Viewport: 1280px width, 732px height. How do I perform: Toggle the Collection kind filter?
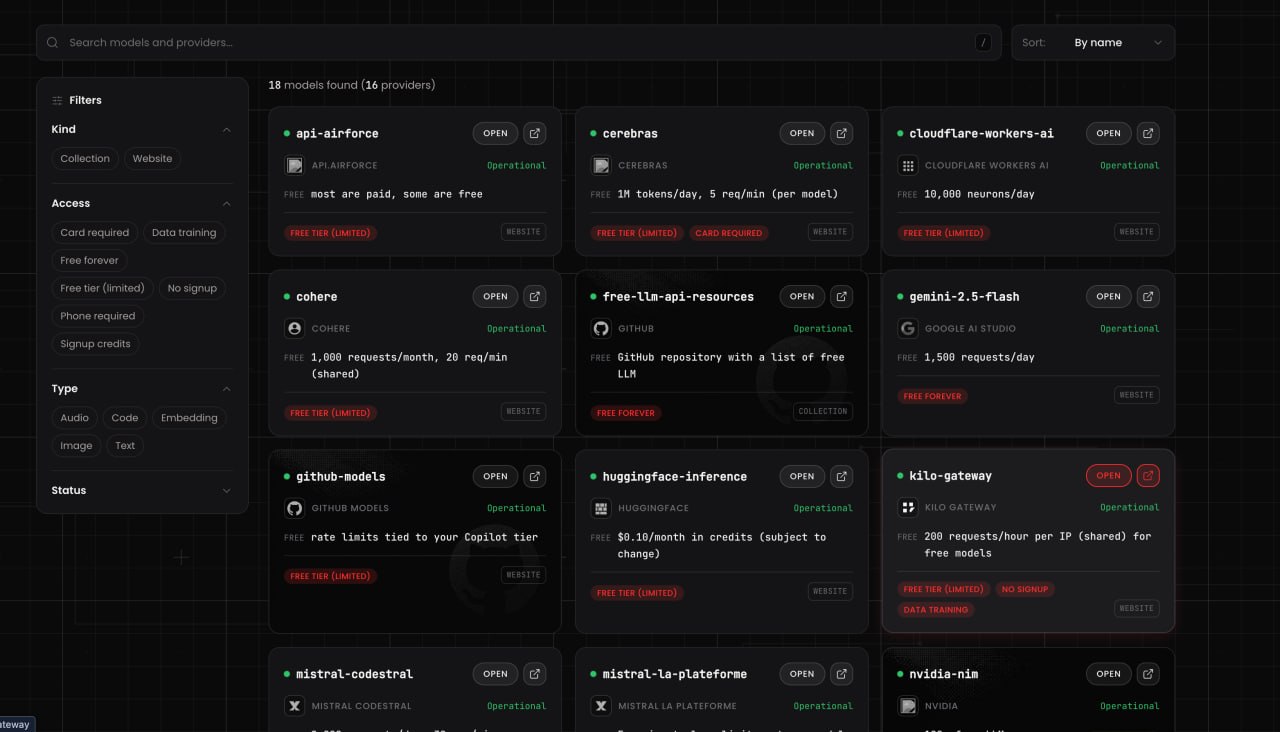tap(85, 158)
